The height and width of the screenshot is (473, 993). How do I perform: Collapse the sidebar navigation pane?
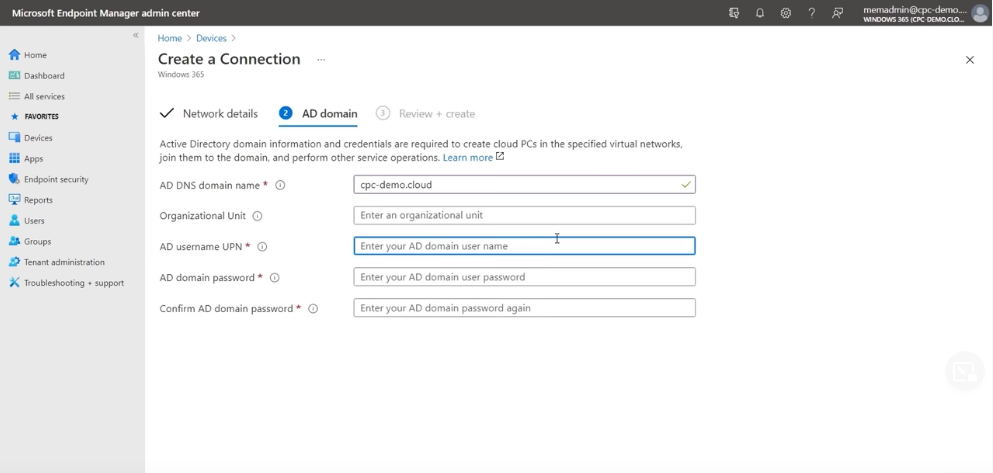coord(135,35)
